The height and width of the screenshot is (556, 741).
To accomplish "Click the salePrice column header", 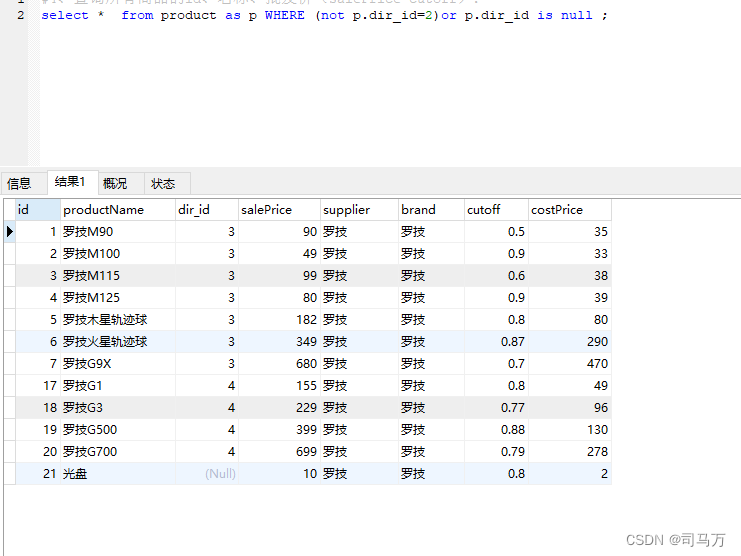I will pos(279,210).
